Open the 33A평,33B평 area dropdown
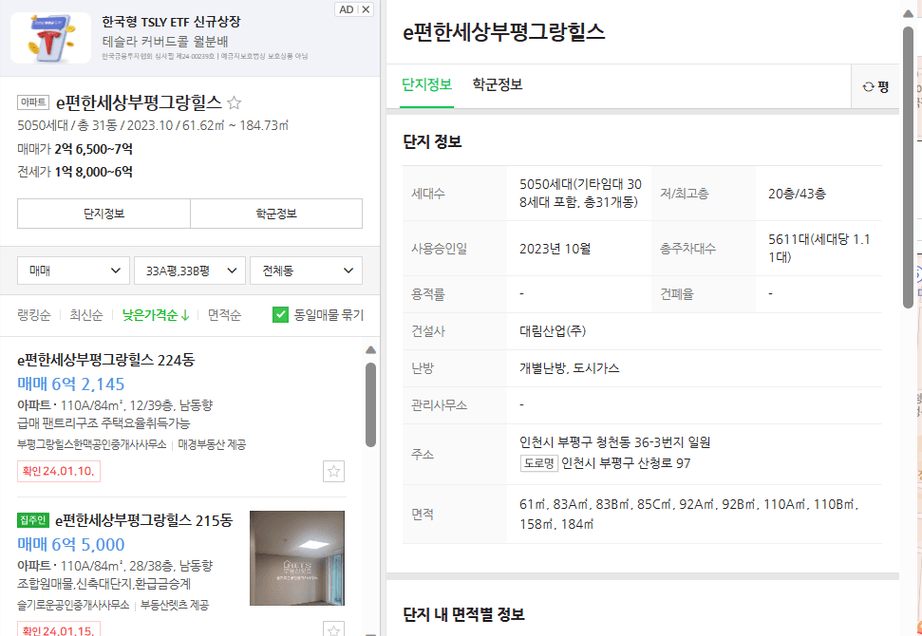The height and width of the screenshot is (636, 922). (x=190, y=270)
